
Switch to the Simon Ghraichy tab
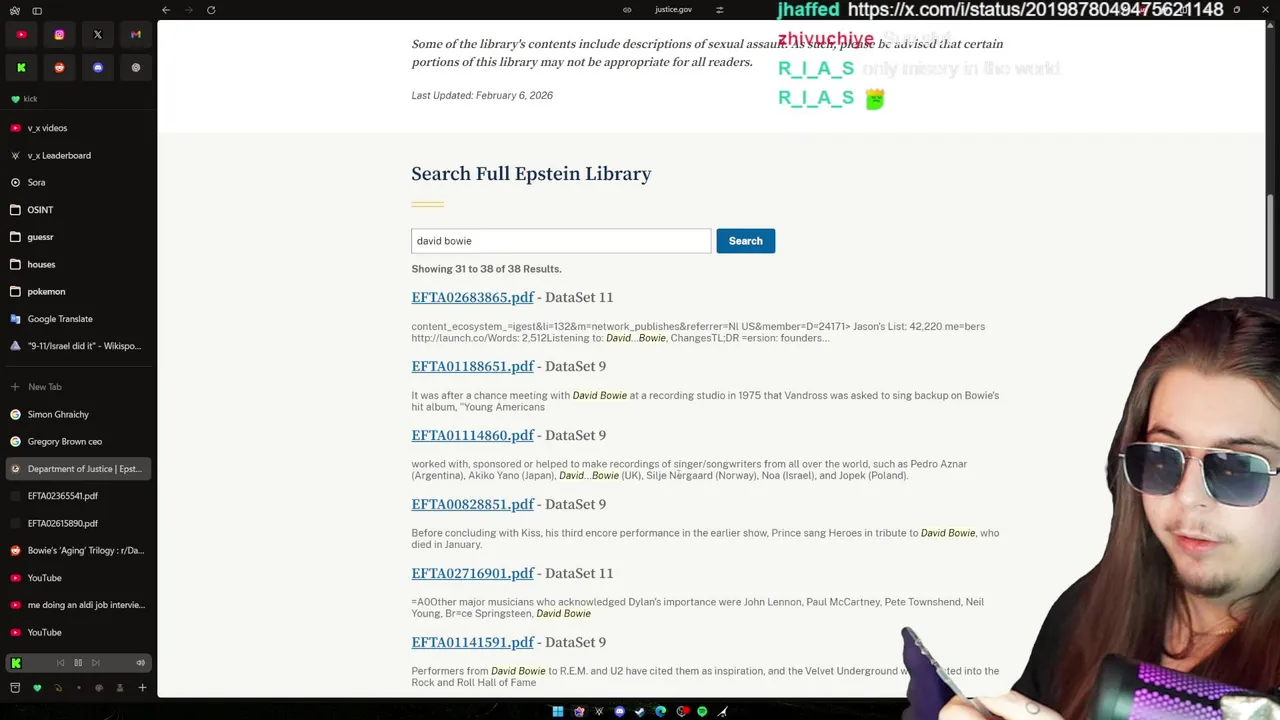tap(78, 414)
